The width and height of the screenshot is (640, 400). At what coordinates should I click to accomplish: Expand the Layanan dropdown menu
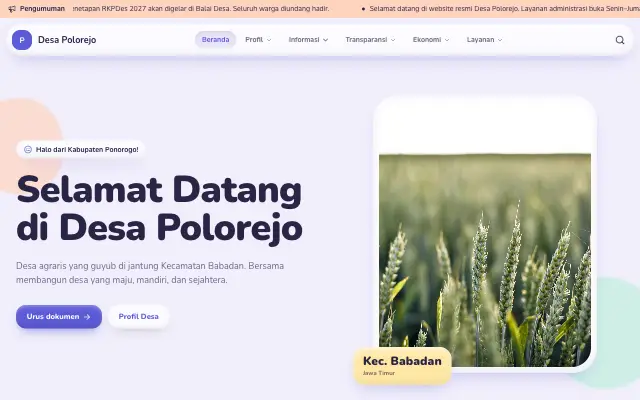point(484,40)
